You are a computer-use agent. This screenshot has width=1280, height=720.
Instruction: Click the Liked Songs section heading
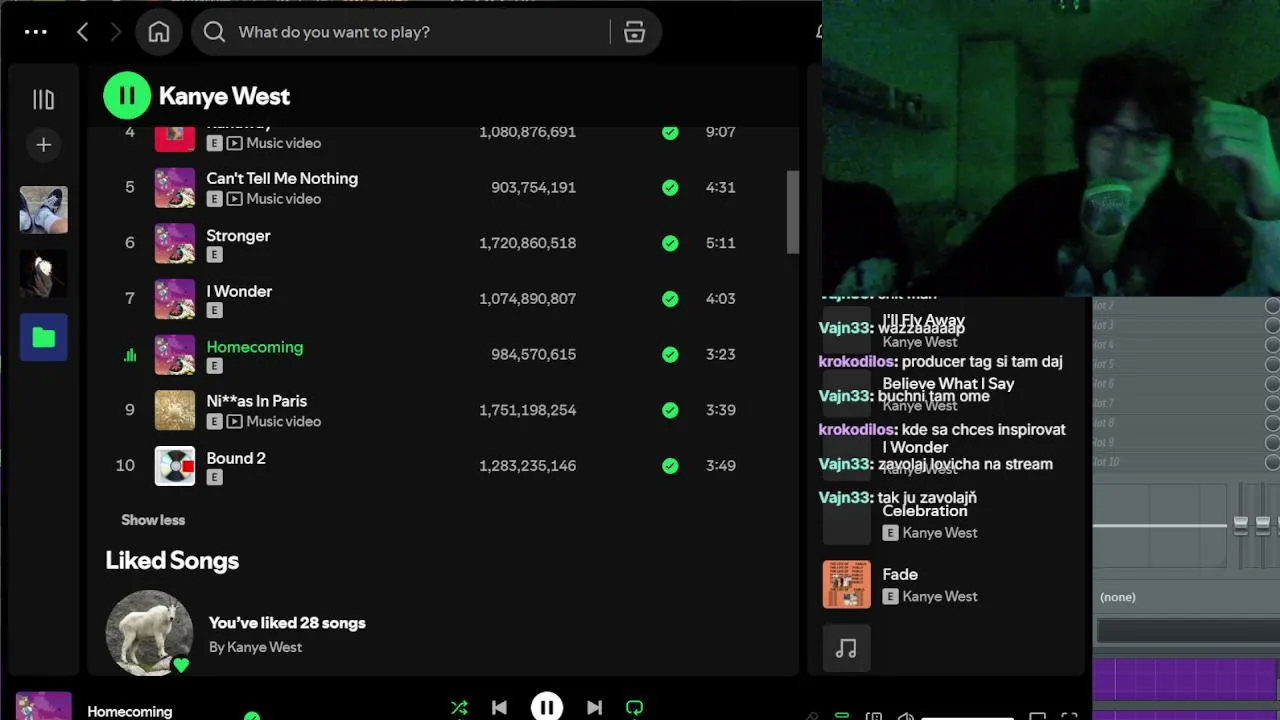click(172, 560)
